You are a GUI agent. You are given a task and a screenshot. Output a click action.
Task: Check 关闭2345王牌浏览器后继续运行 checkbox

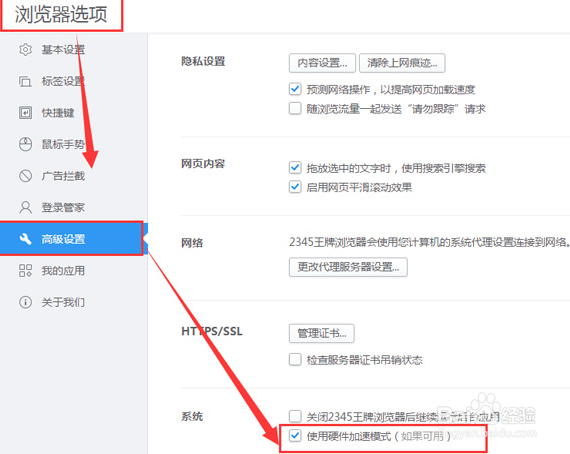point(295,416)
